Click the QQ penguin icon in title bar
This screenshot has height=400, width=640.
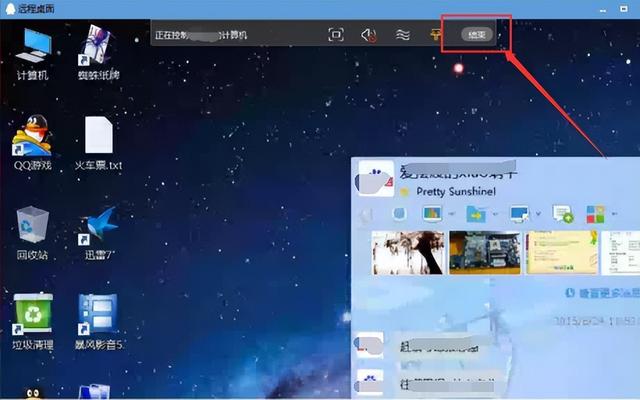coord(11,9)
